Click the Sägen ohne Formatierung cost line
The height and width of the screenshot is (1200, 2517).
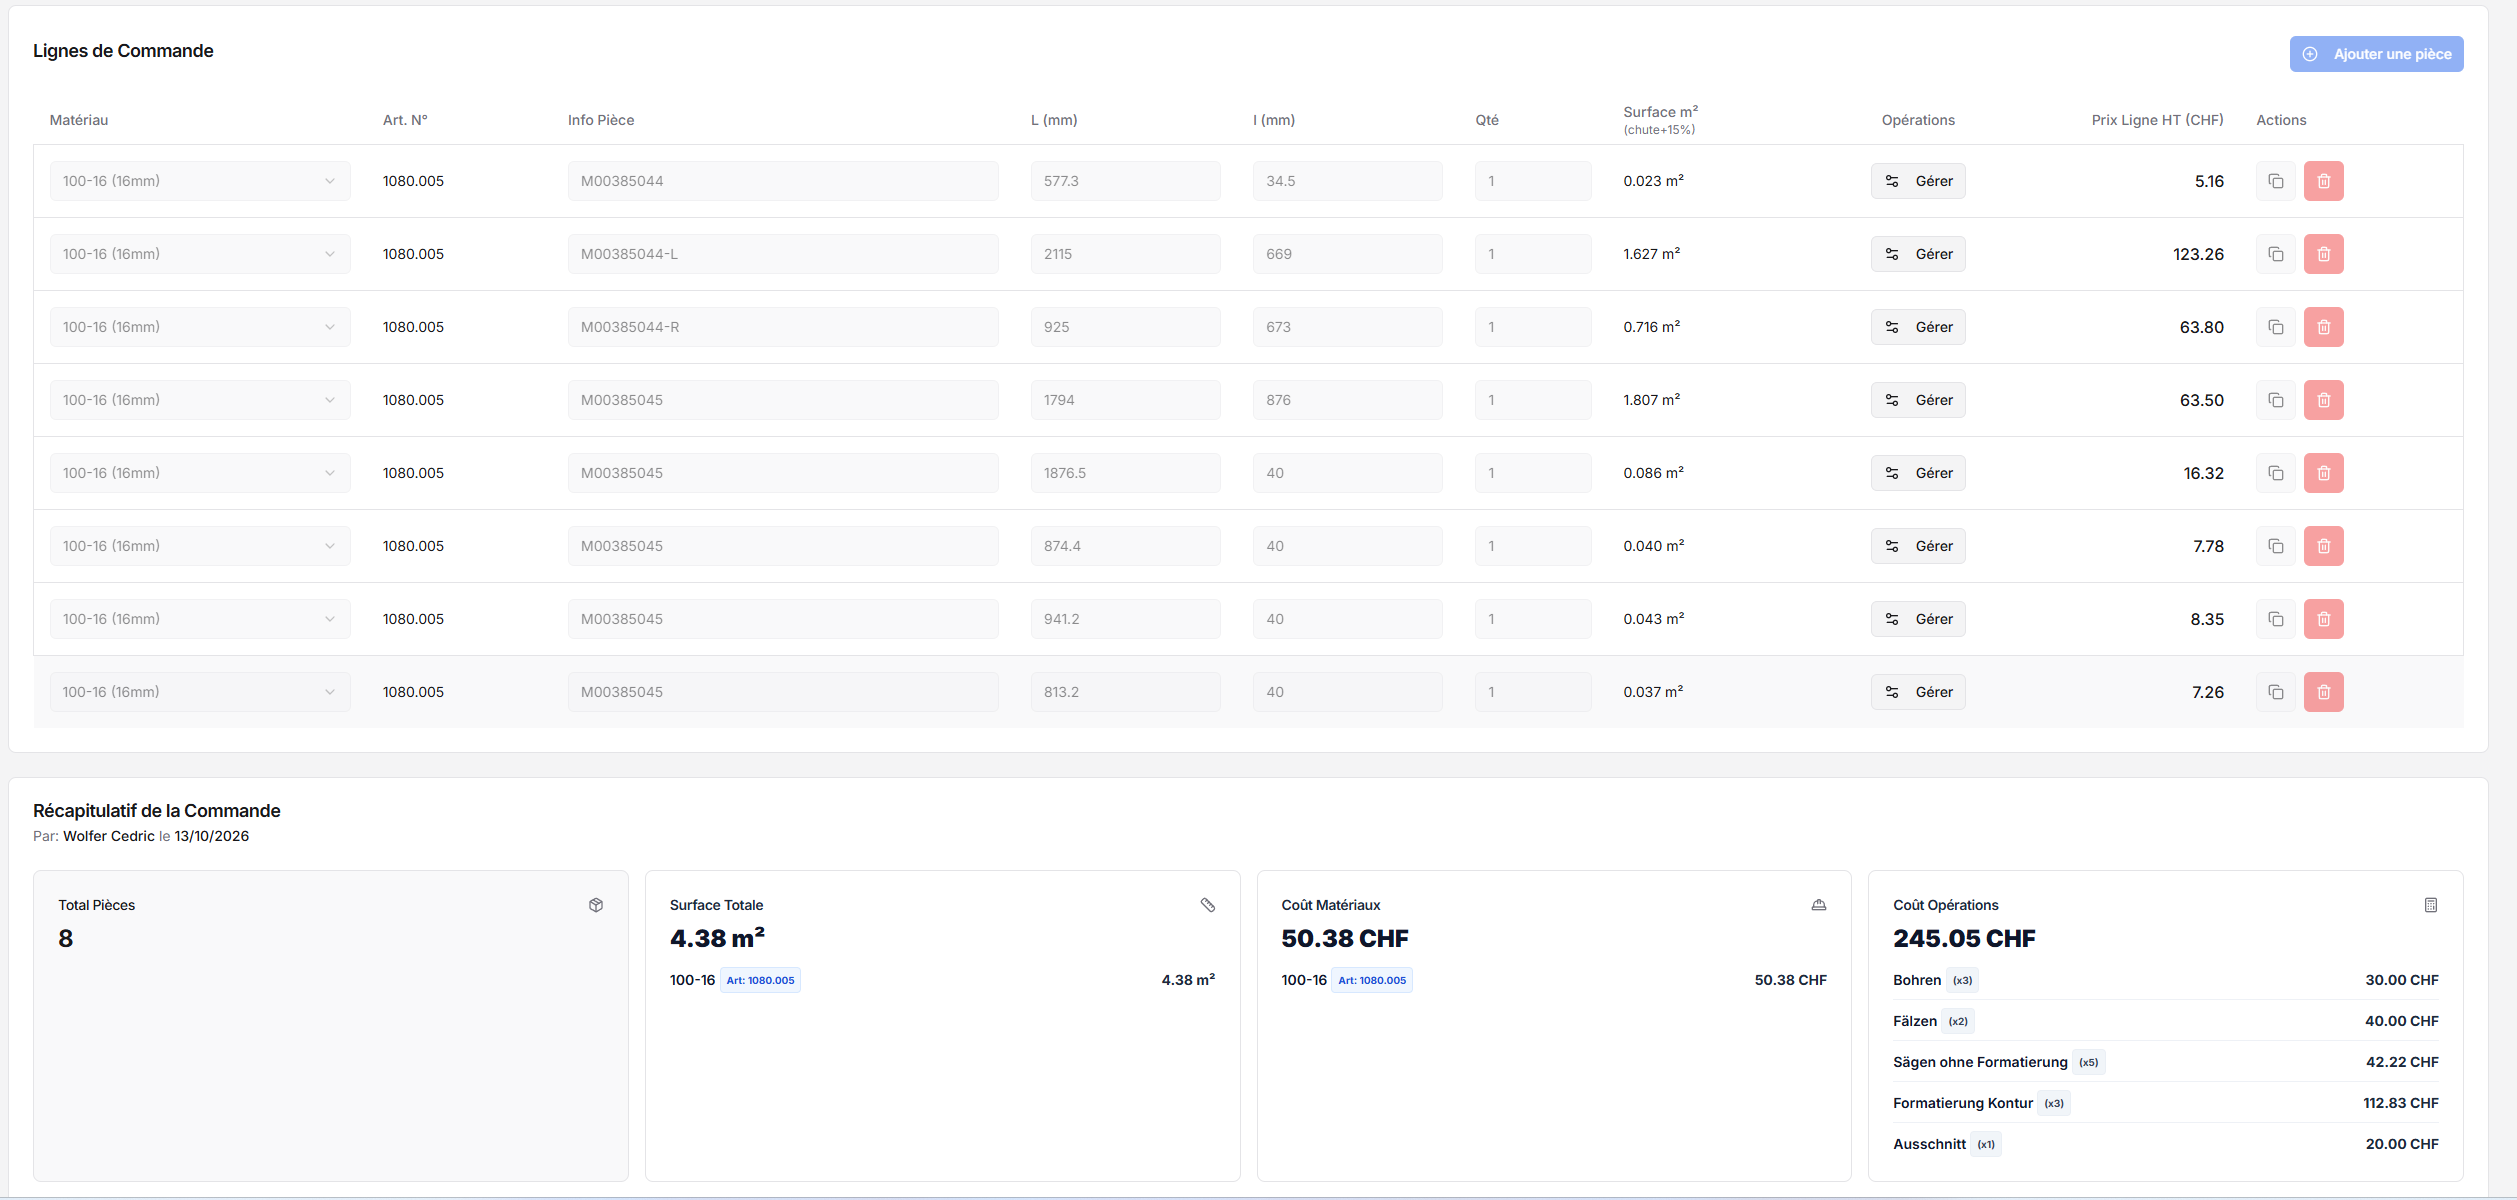click(2165, 1062)
